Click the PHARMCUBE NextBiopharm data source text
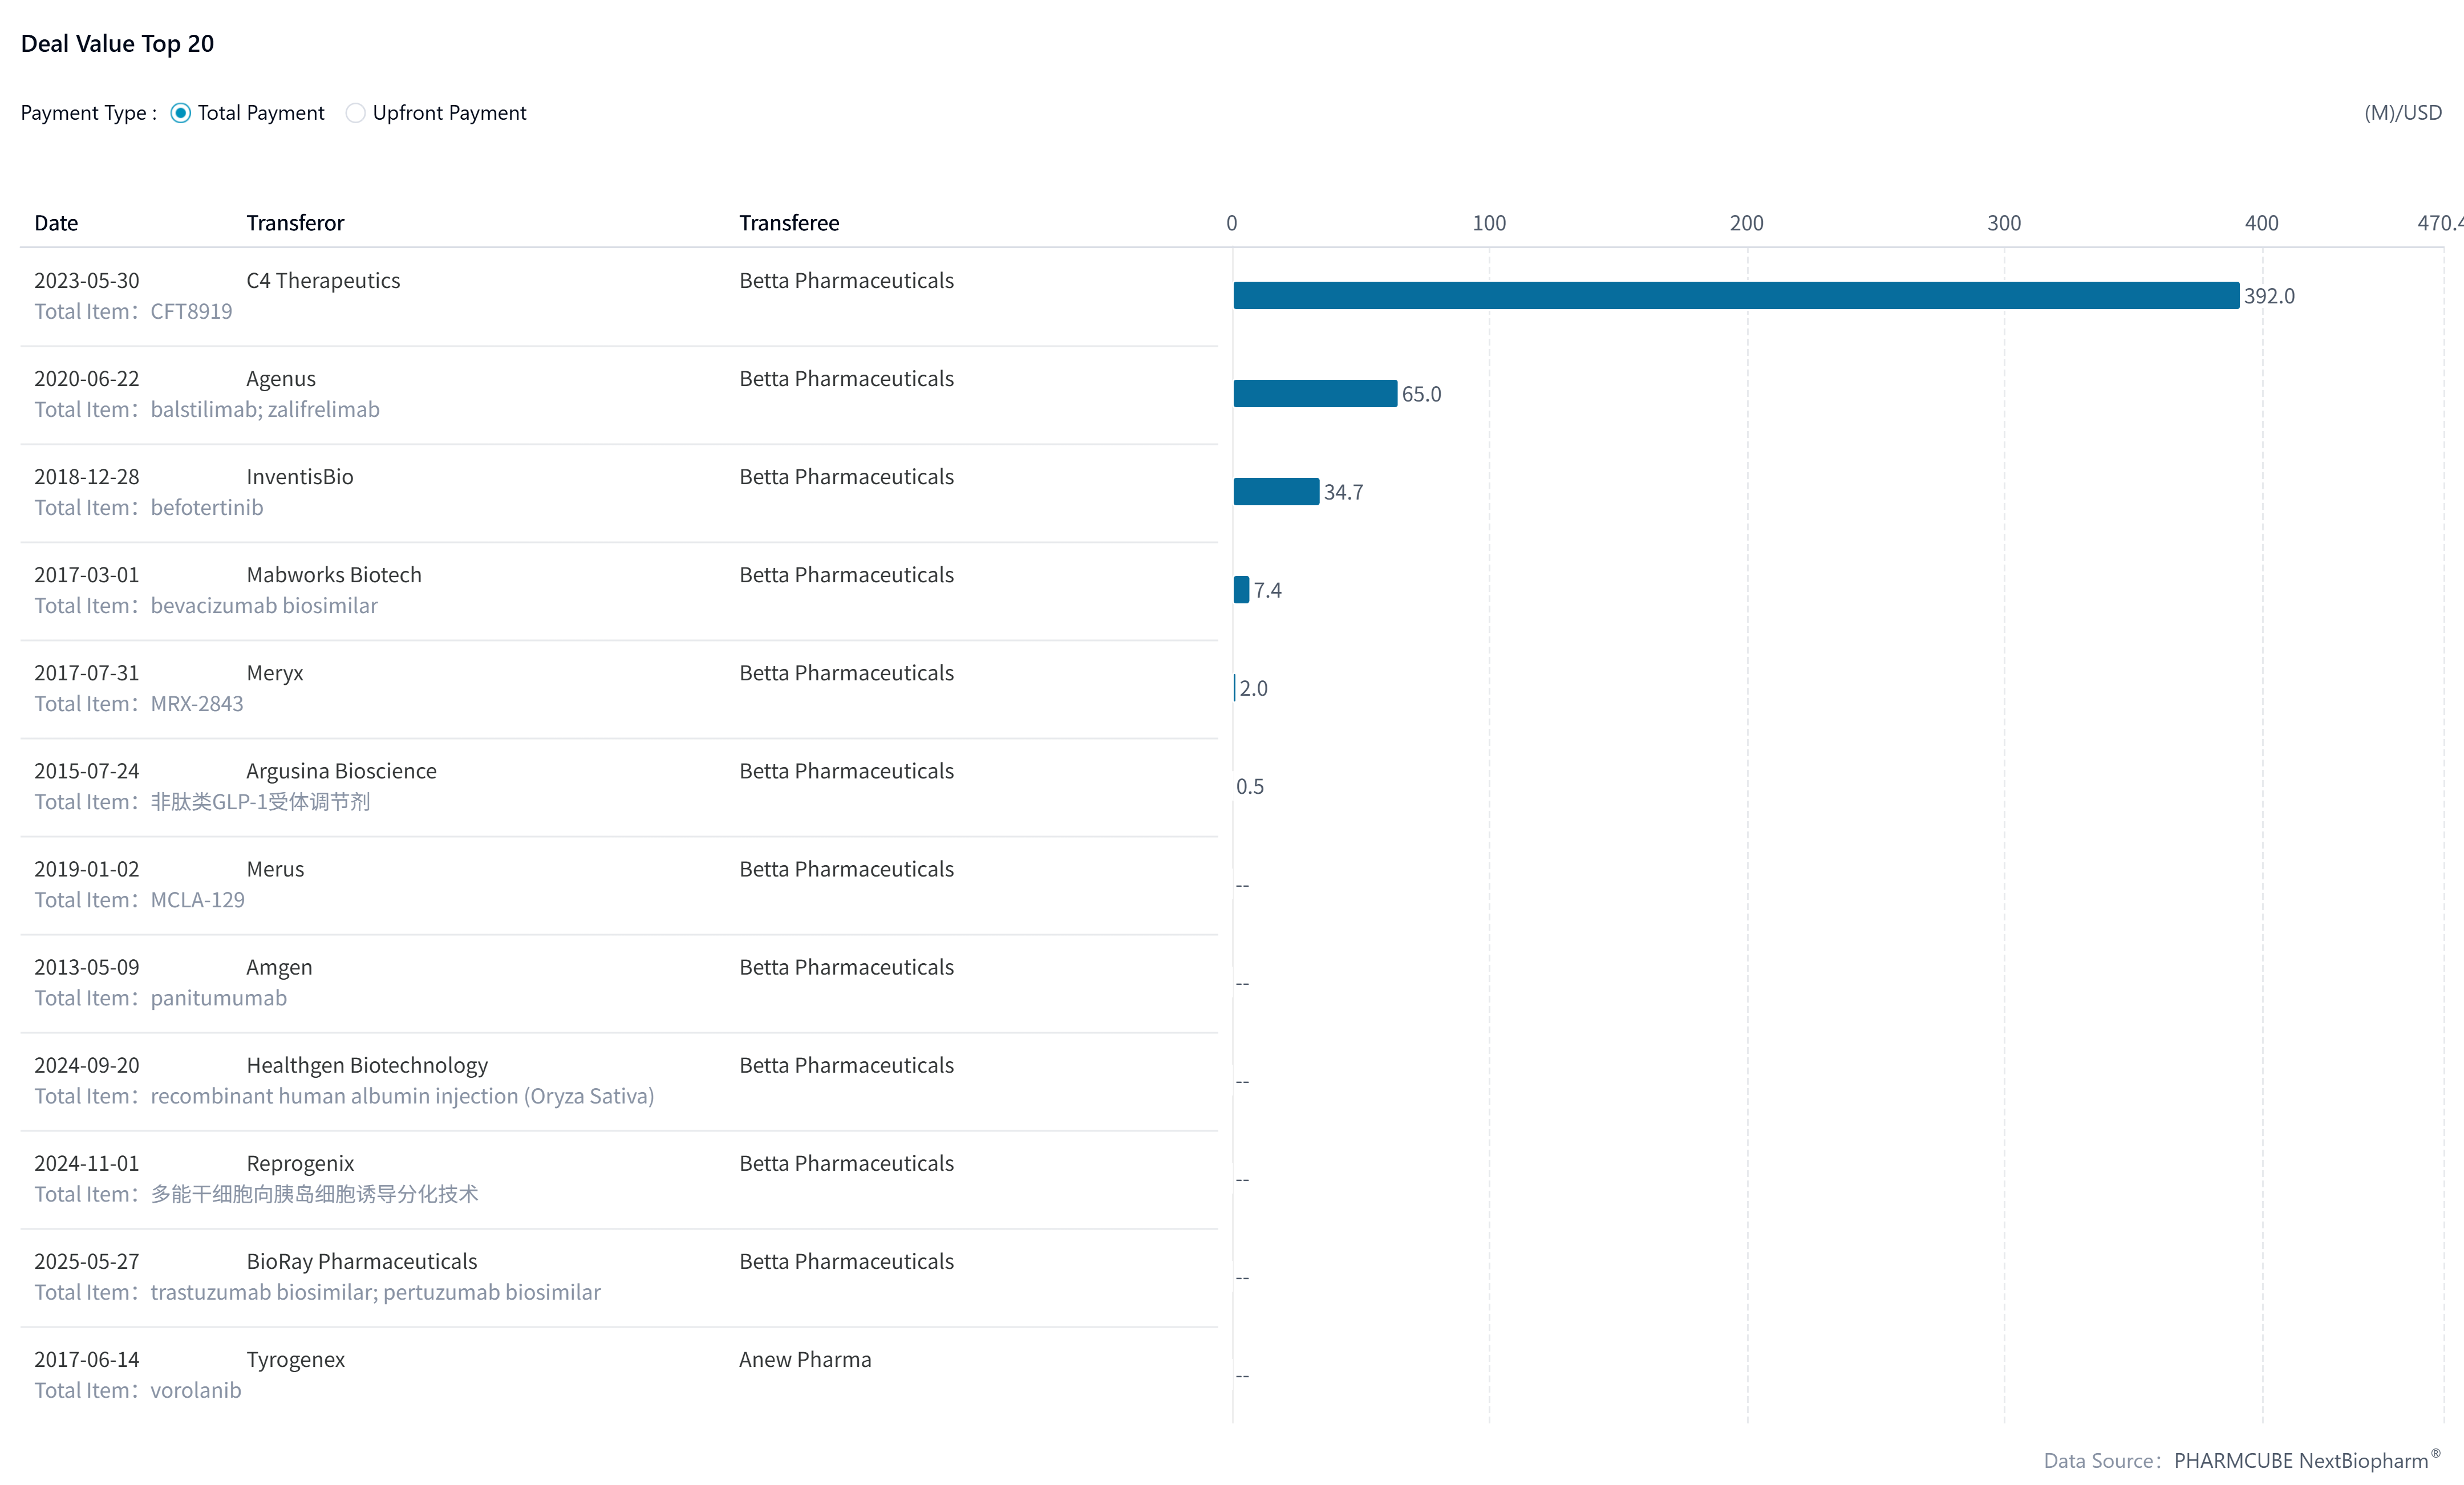Image resolution: width=2464 pixels, height=1485 pixels. coord(2300,1460)
